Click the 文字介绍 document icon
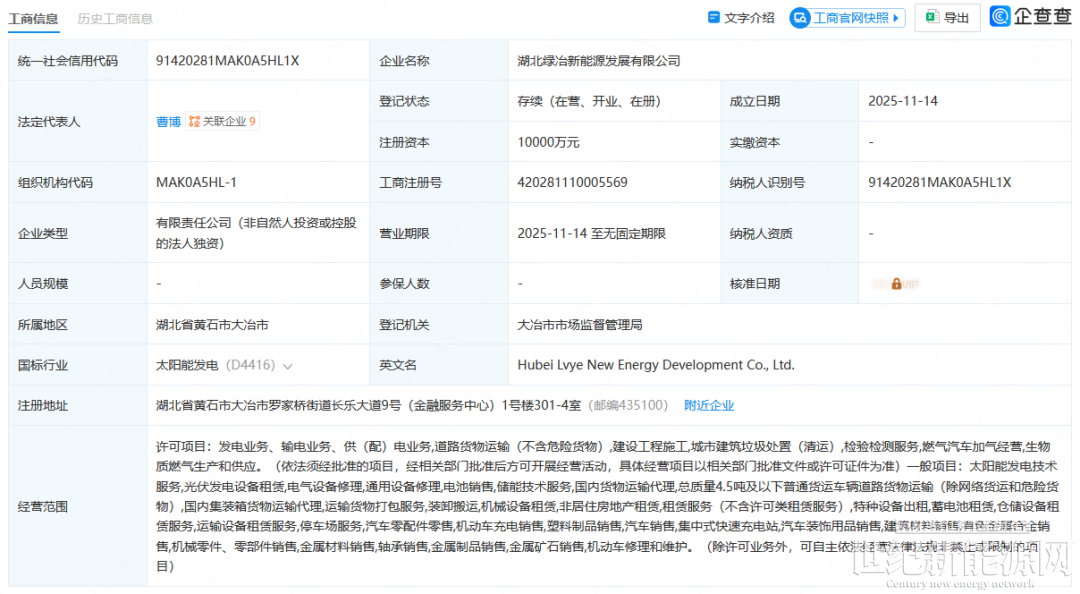The height and width of the screenshot is (594, 1080). (714, 17)
